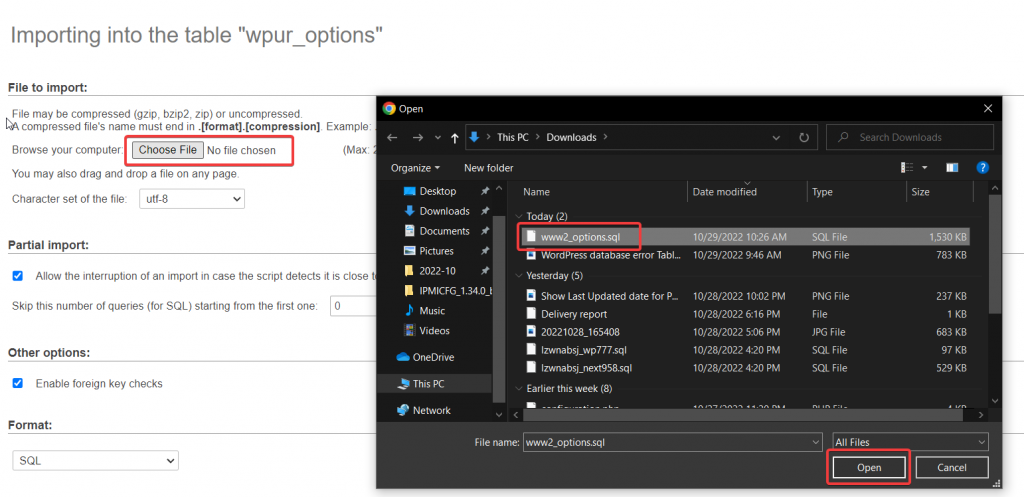Image resolution: width=1024 pixels, height=497 pixels.
Task: Uncheck Enable foreign key checks
Action: coord(18,383)
